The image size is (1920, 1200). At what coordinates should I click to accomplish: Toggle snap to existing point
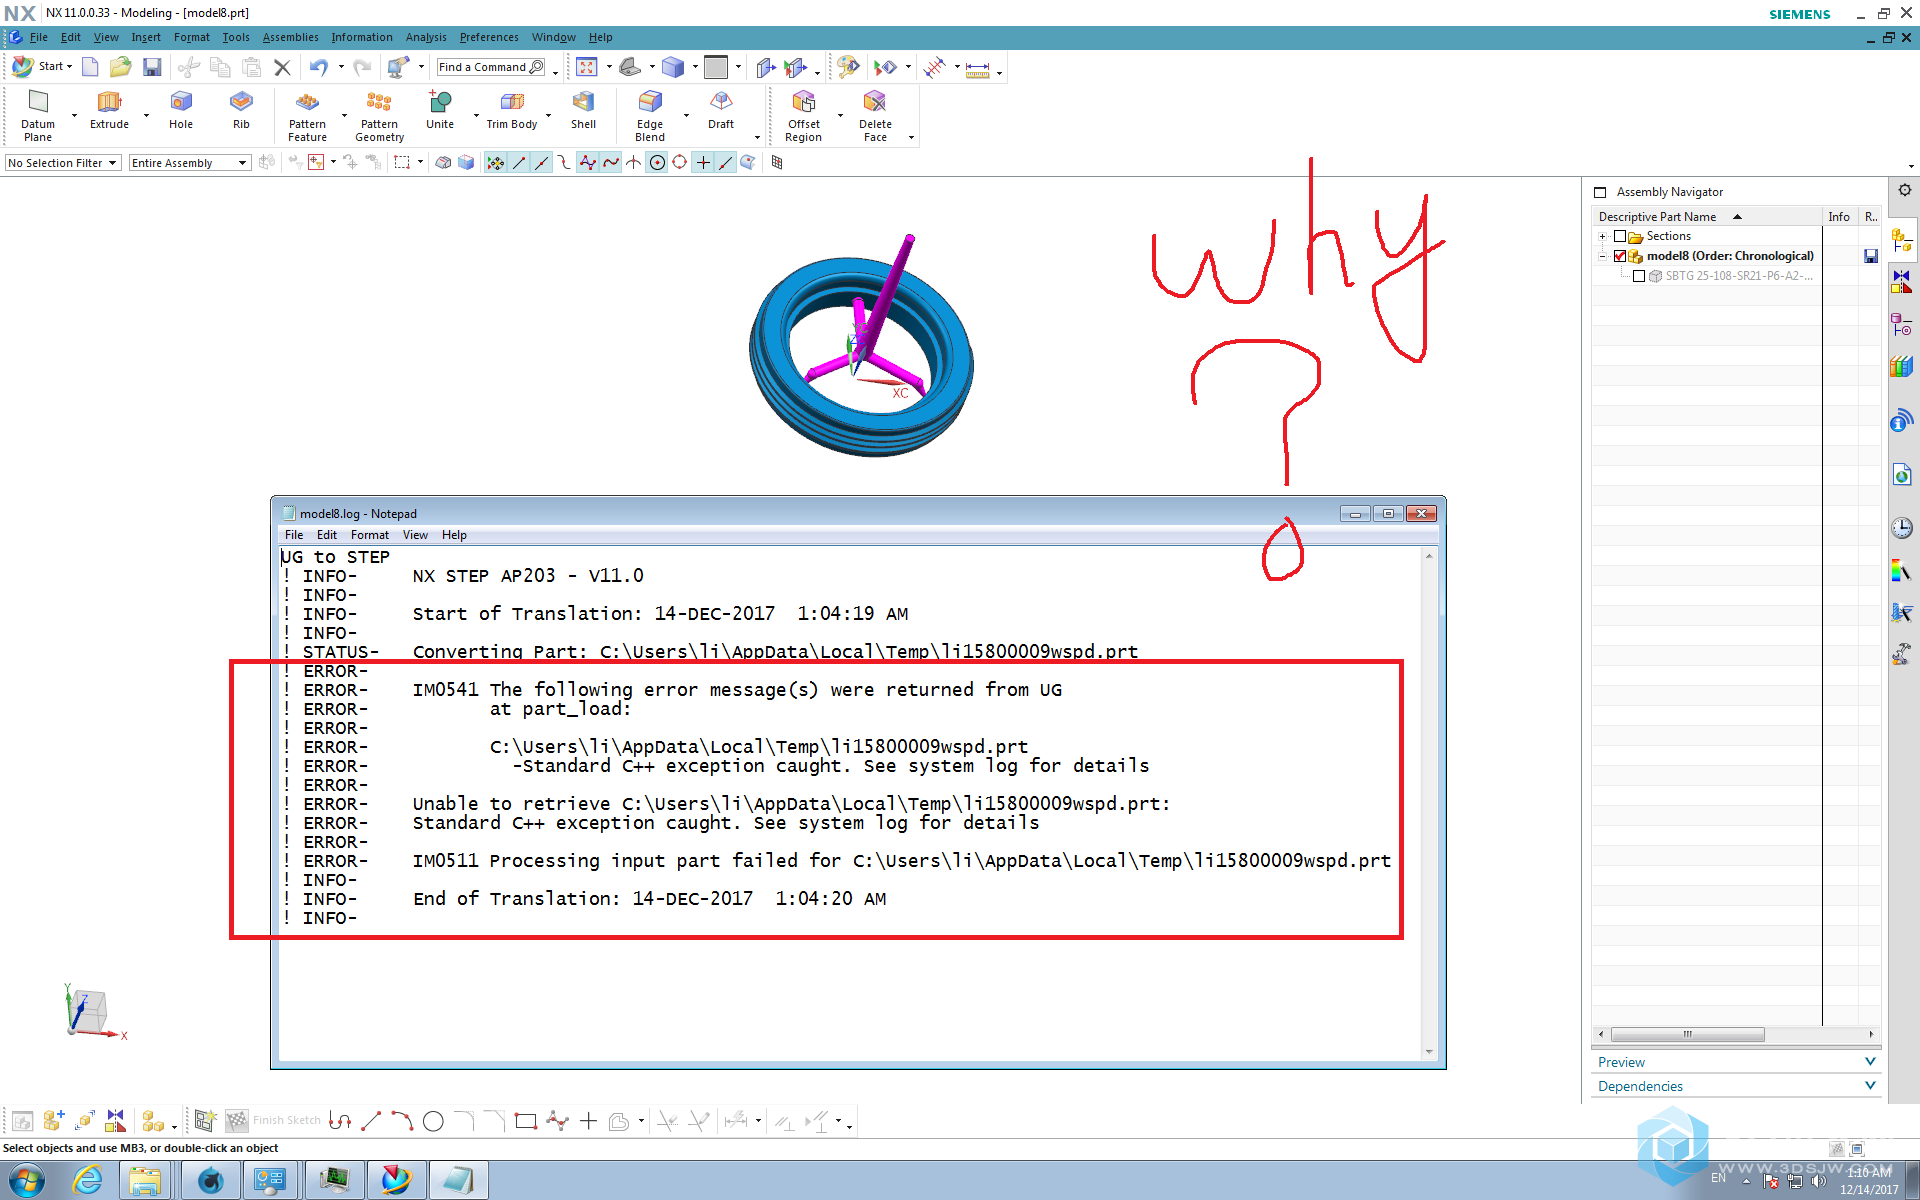point(703,162)
